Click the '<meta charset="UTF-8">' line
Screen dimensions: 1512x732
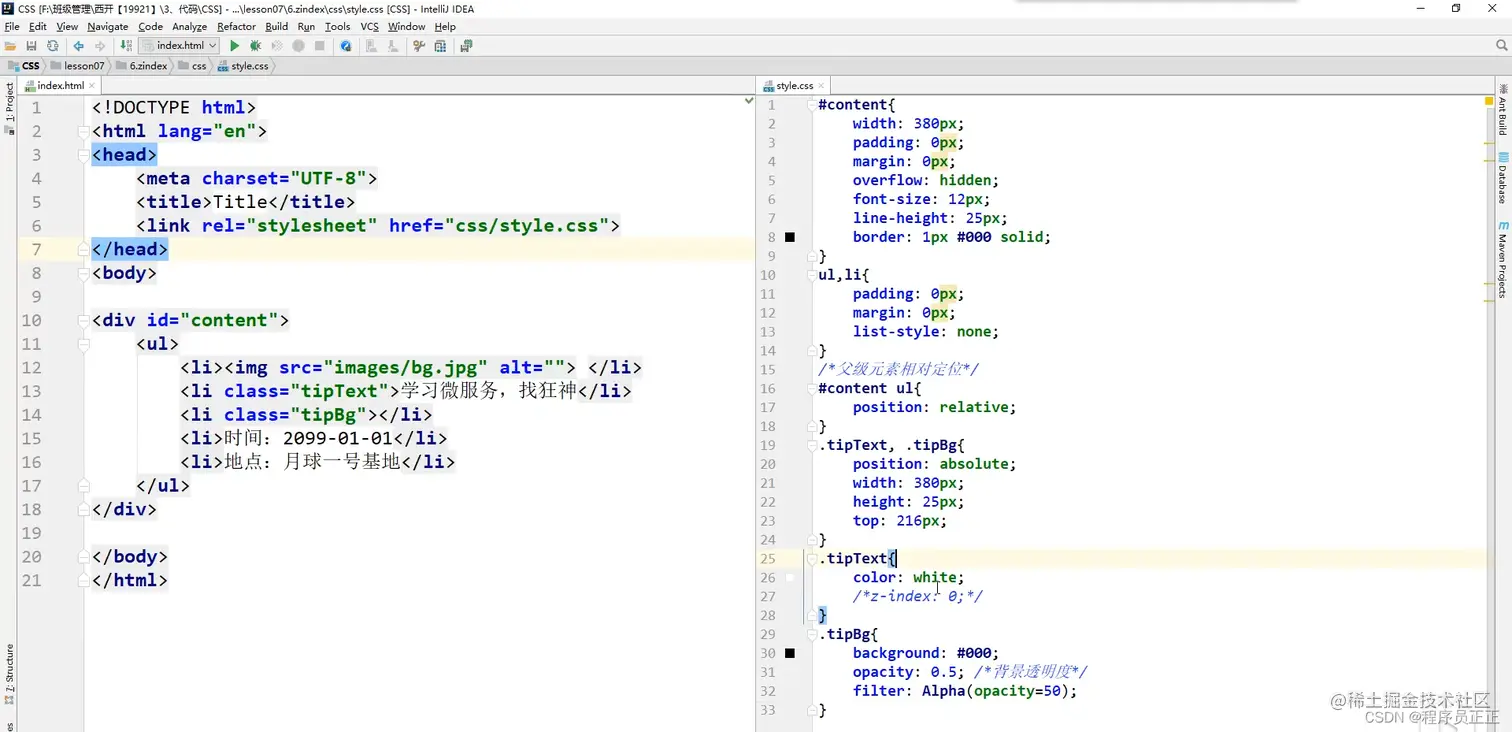tap(256, 179)
